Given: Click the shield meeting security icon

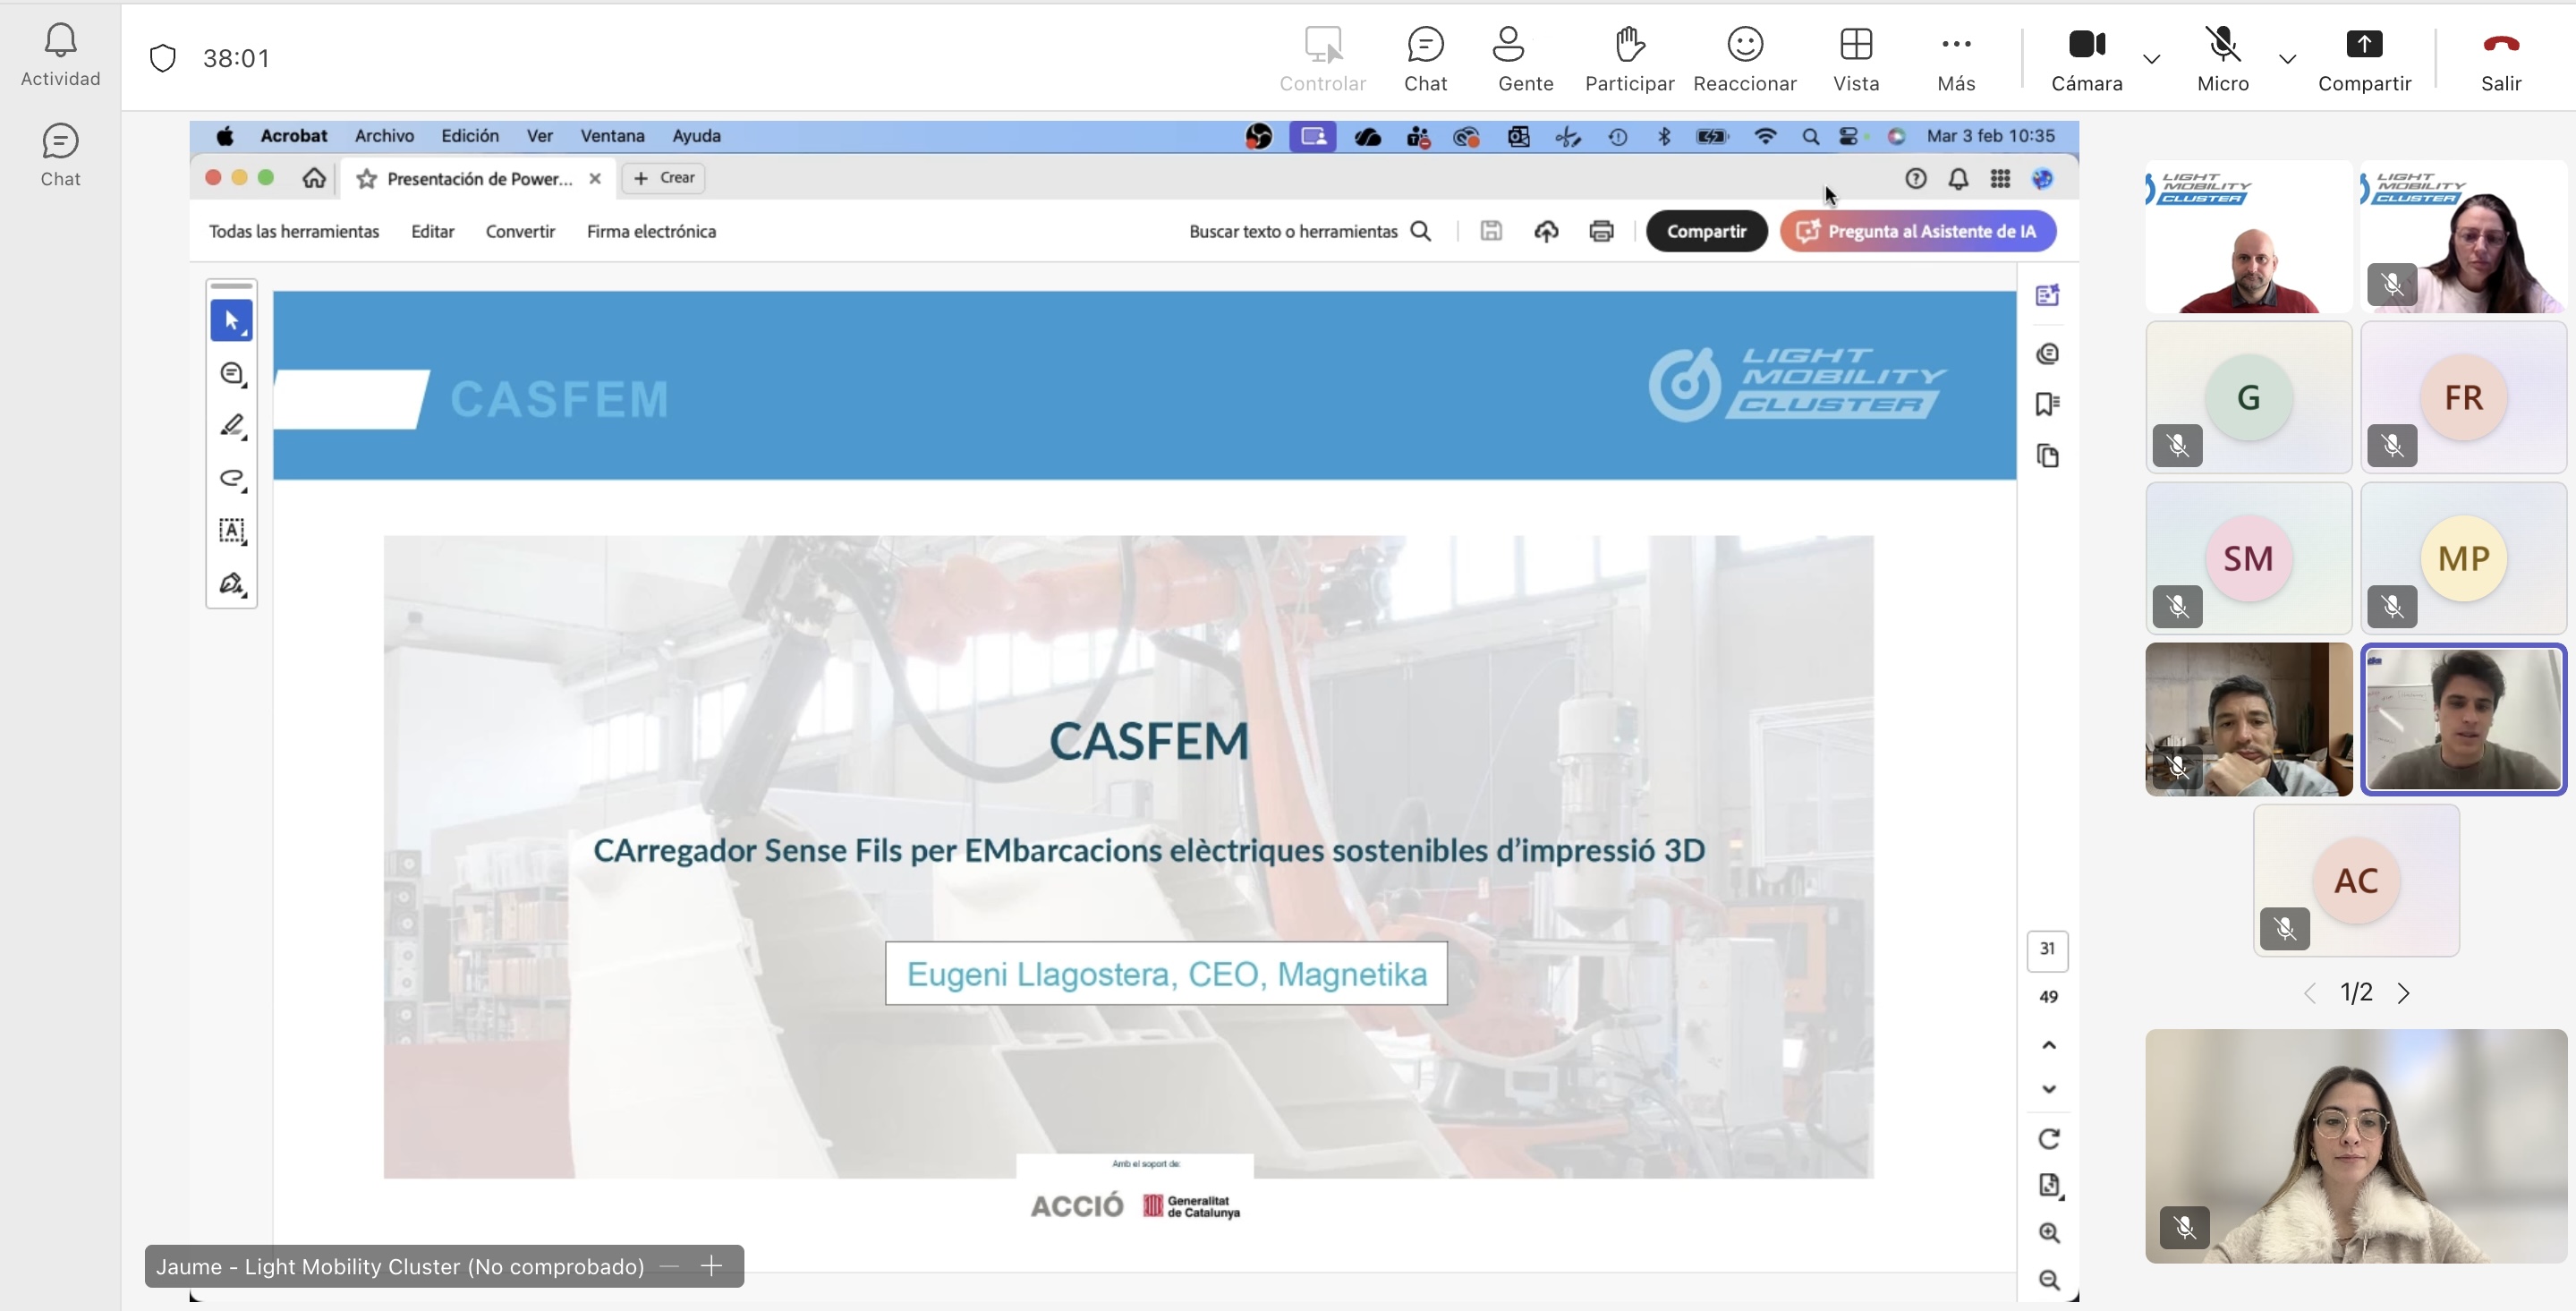Looking at the screenshot, I should [162, 58].
